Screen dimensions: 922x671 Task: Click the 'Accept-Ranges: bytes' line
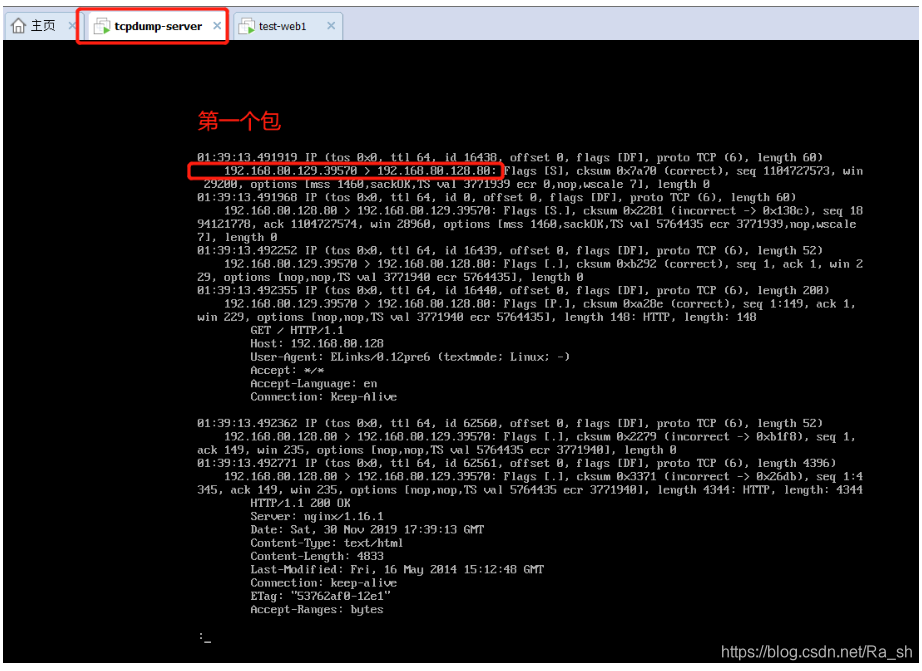pos(317,610)
